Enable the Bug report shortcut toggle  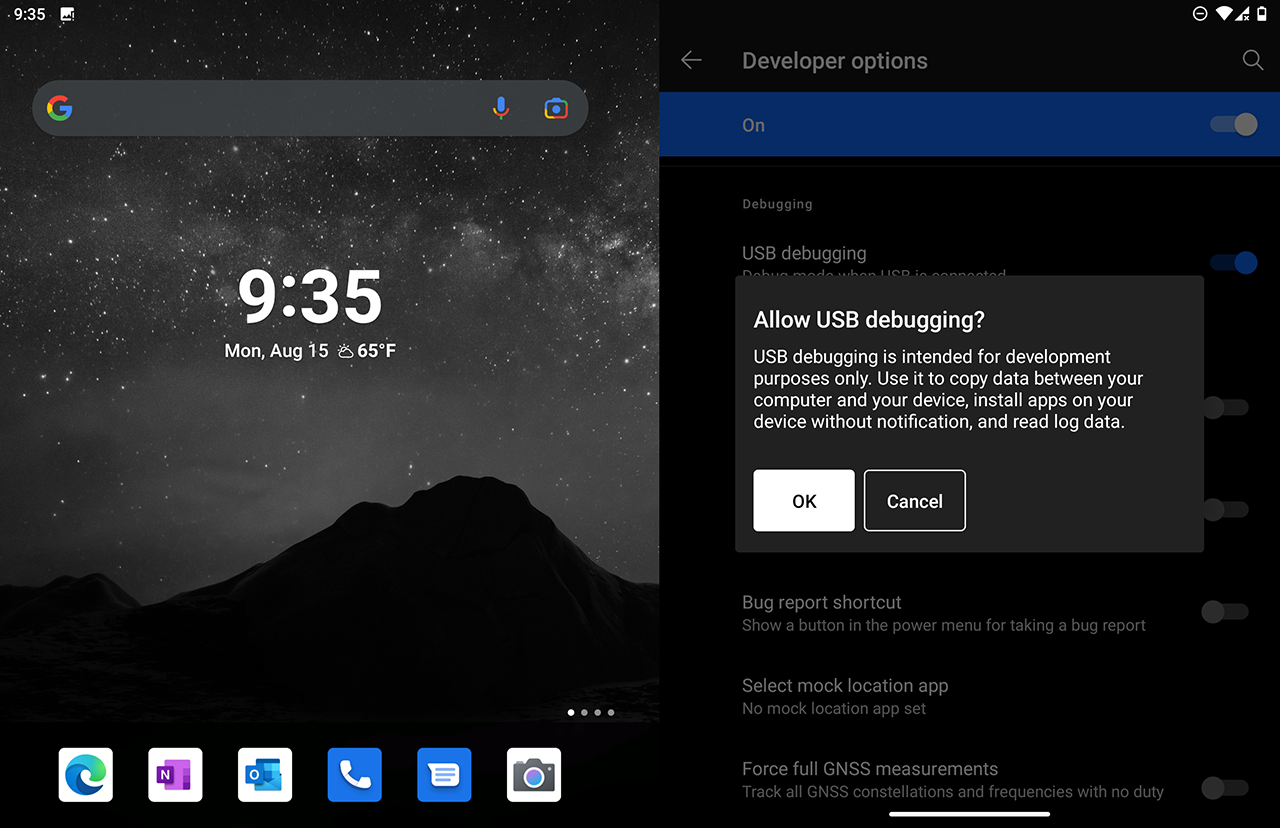[x=1225, y=612]
